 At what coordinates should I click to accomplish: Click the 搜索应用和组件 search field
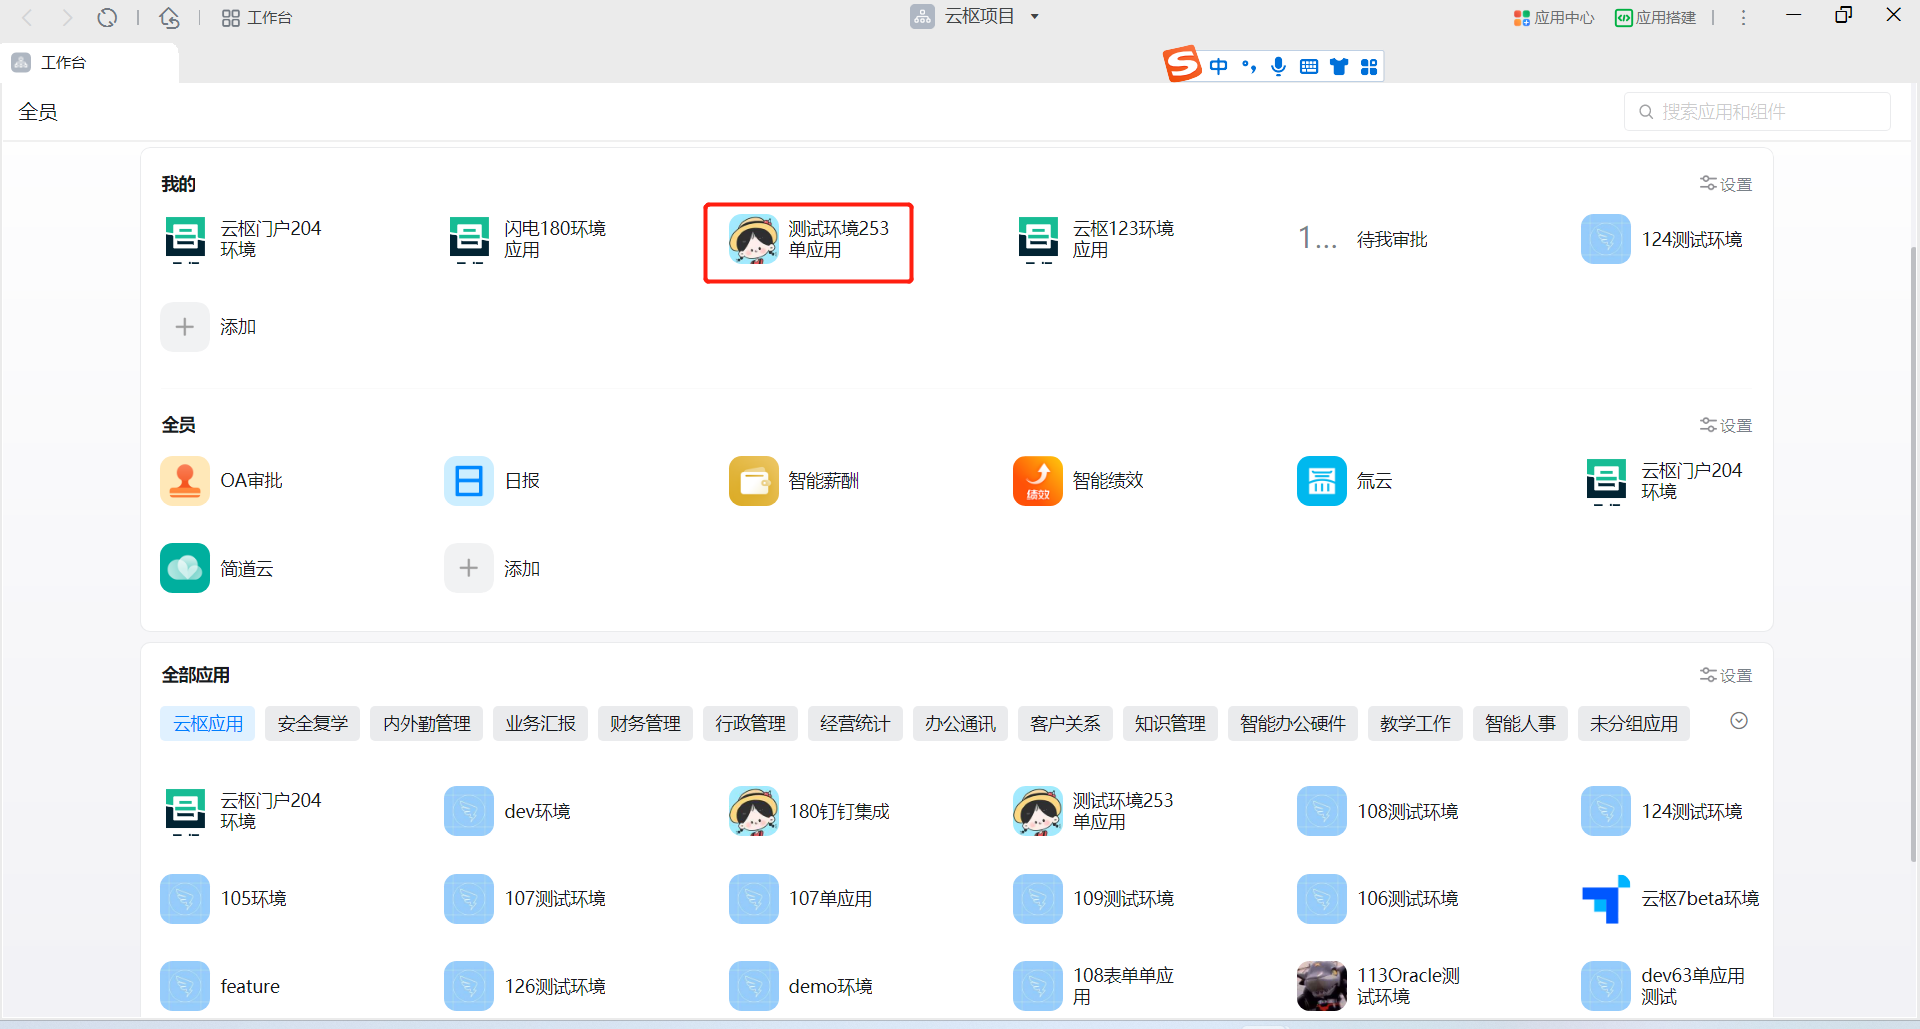(1757, 111)
